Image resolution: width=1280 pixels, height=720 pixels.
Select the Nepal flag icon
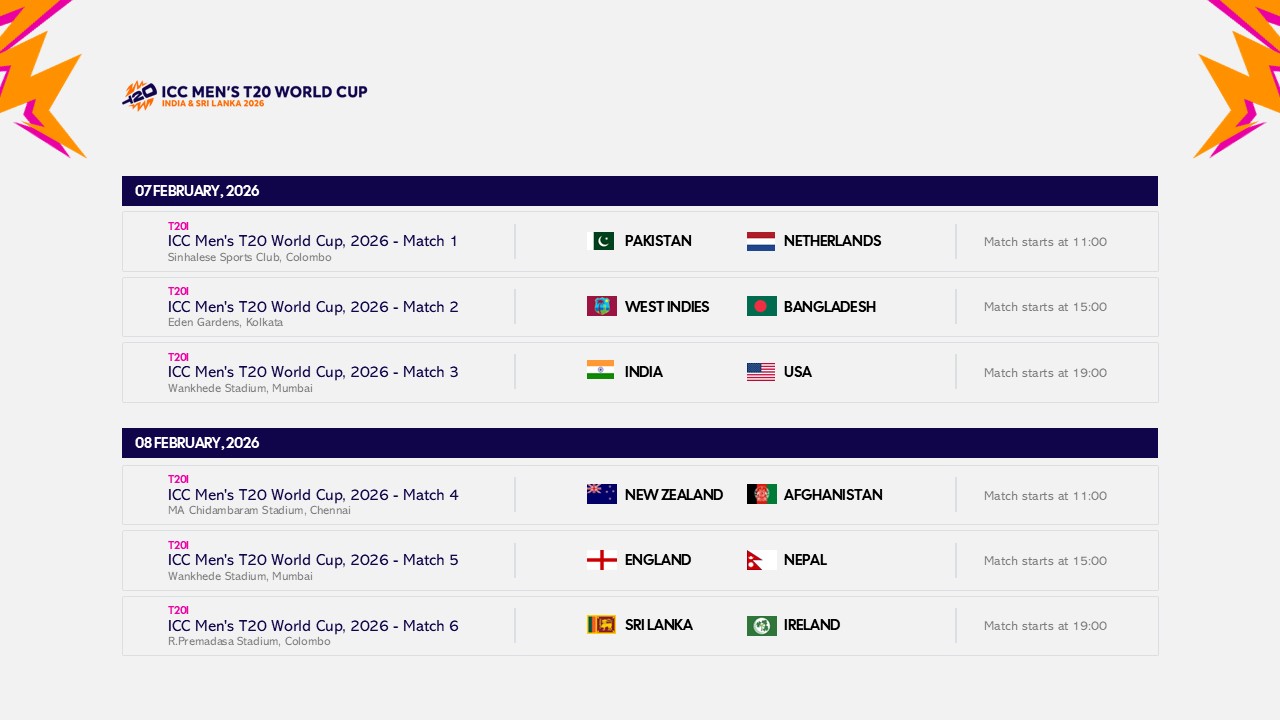click(761, 560)
